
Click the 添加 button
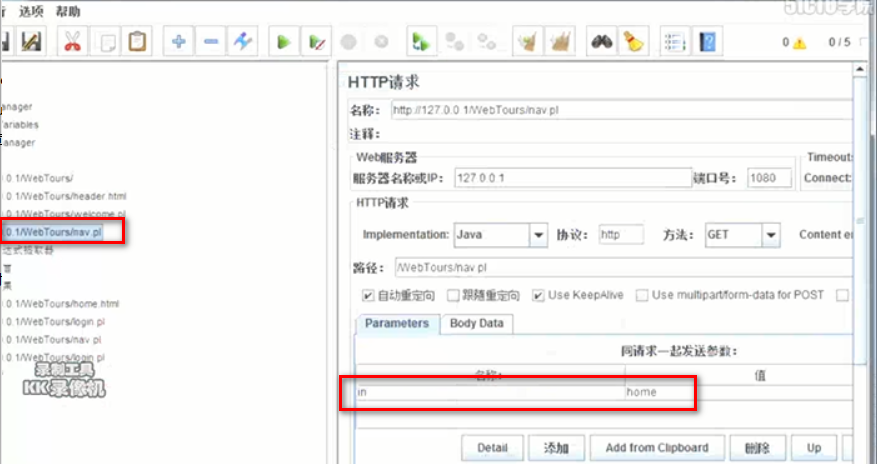(557, 448)
